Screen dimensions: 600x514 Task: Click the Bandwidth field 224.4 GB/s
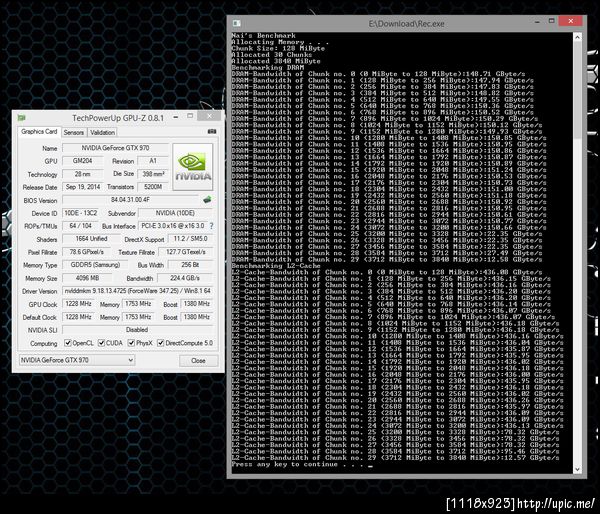[x=185, y=278]
